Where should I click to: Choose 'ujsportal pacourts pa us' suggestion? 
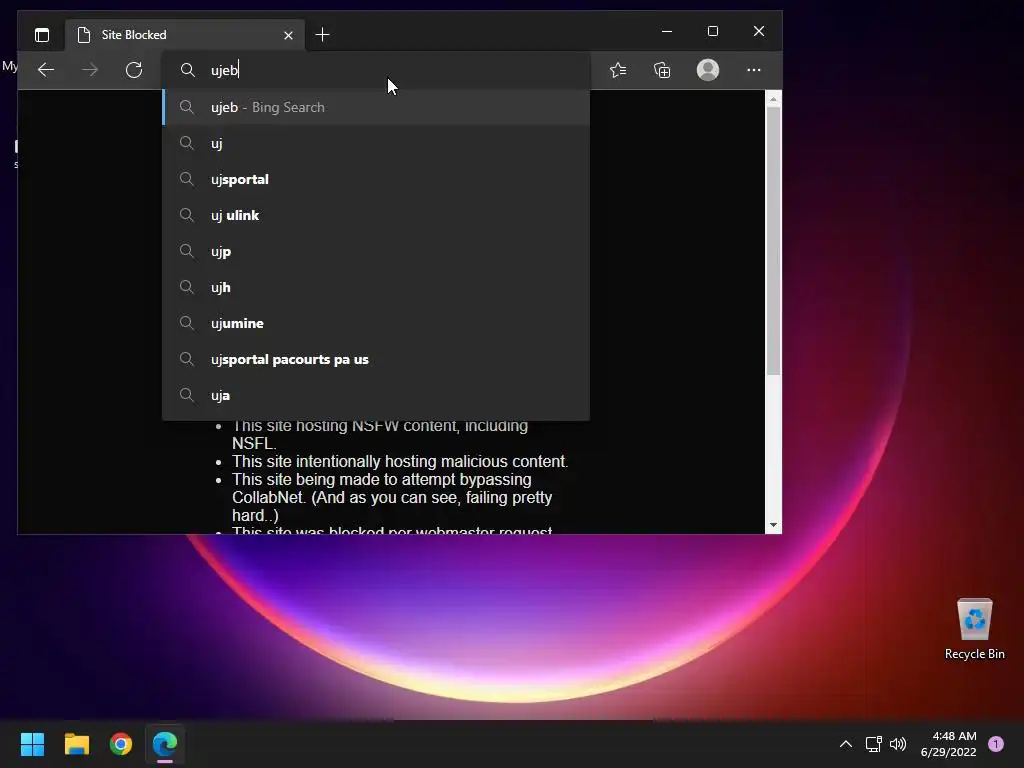(x=376, y=359)
